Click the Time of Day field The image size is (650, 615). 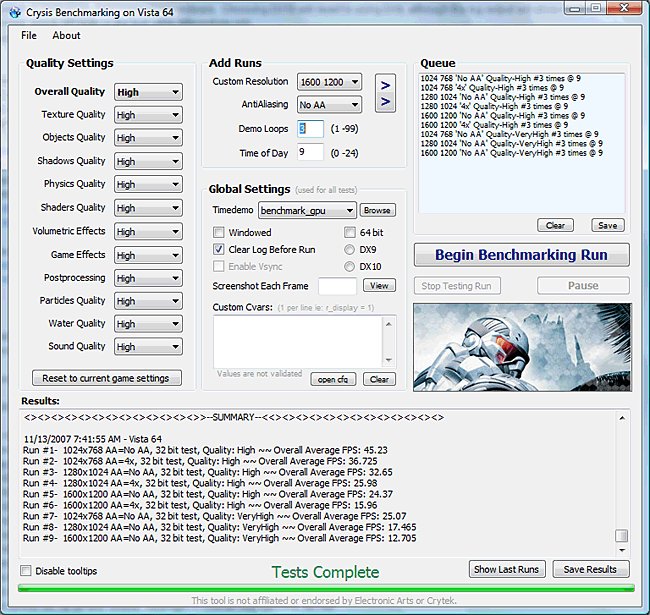click(310, 152)
